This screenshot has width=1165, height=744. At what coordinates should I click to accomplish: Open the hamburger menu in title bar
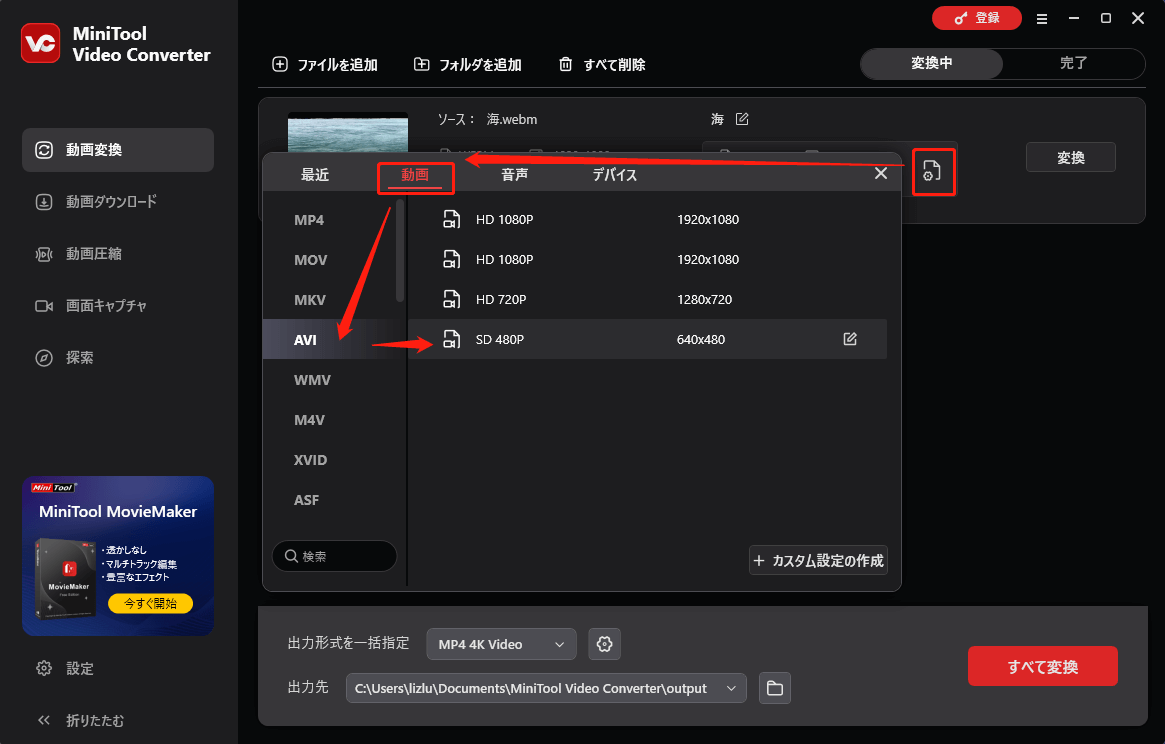click(1042, 19)
